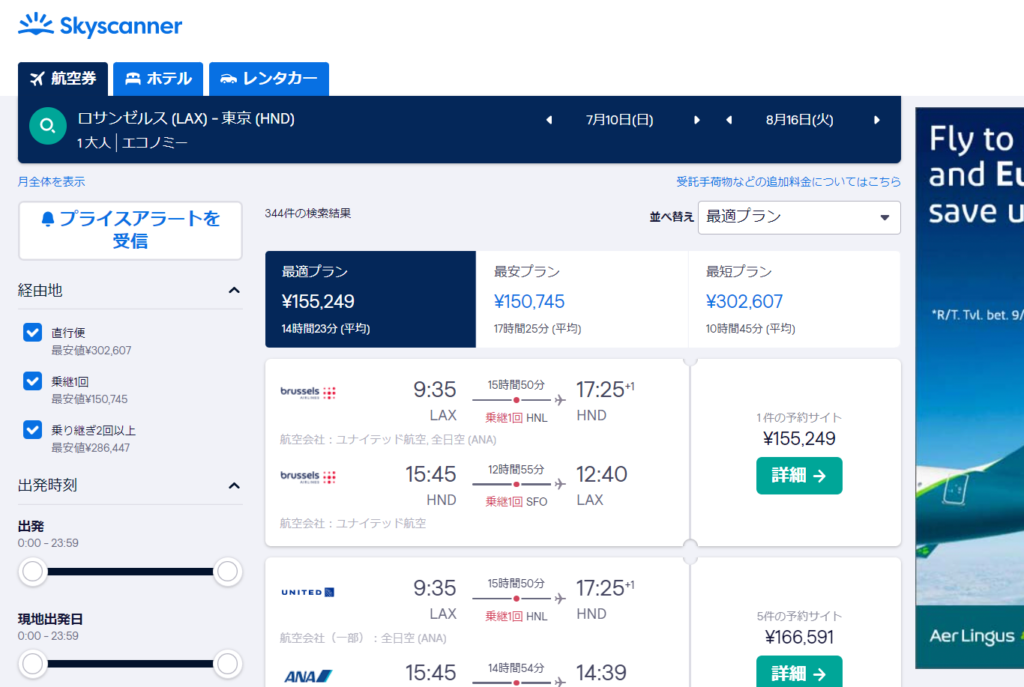This screenshot has width=1024, height=687.
Task: Collapse the 出発時刻 filter section
Action: [x=234, y=485]
